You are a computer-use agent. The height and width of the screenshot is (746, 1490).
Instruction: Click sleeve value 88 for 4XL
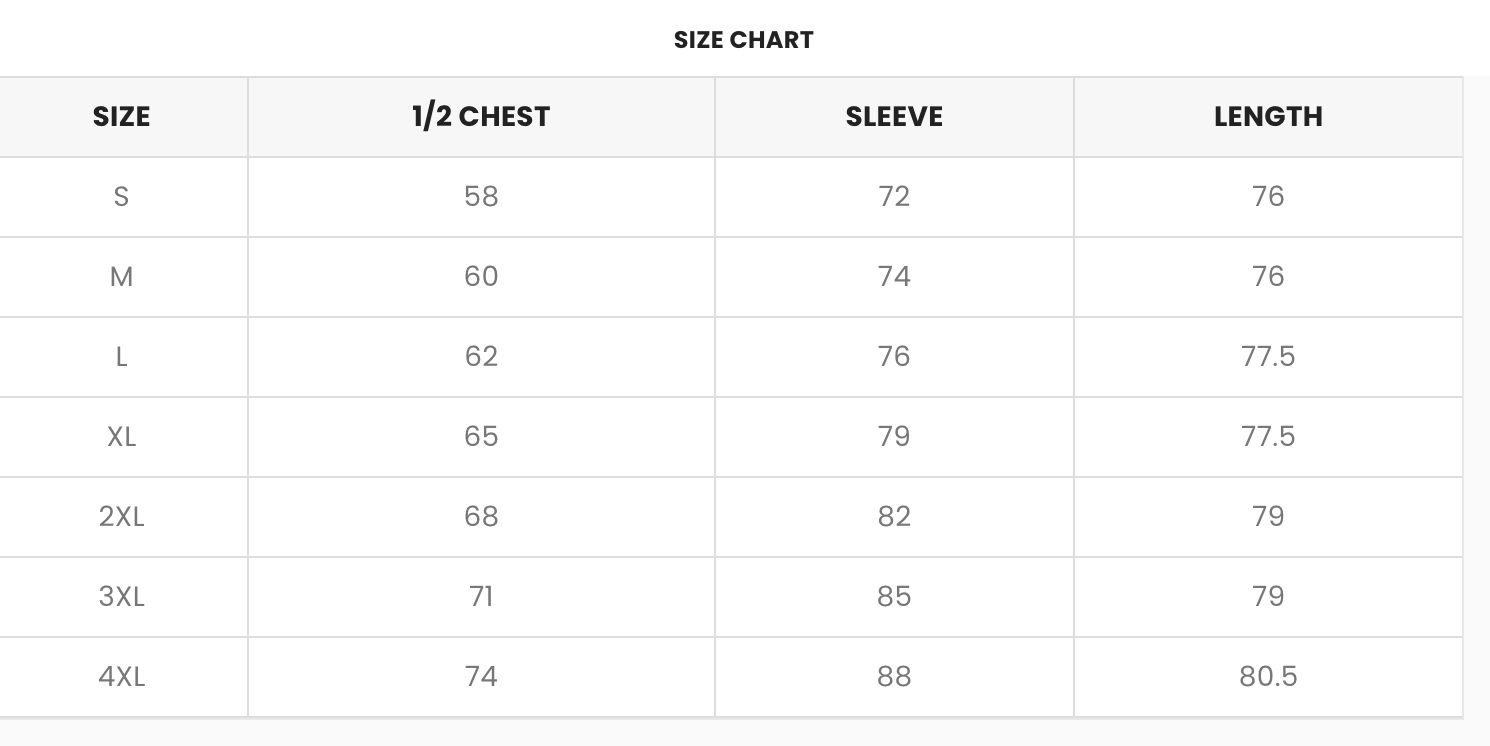pos(894,677)
